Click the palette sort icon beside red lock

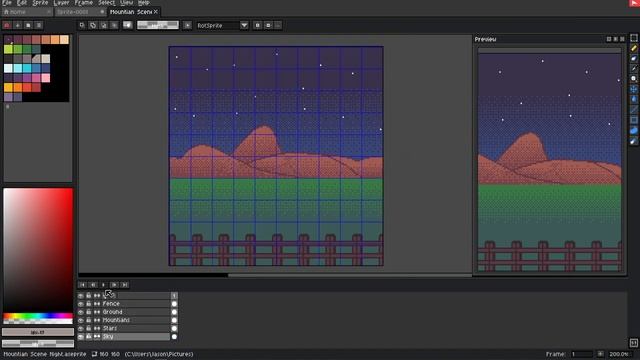click(x=18, y=25)
